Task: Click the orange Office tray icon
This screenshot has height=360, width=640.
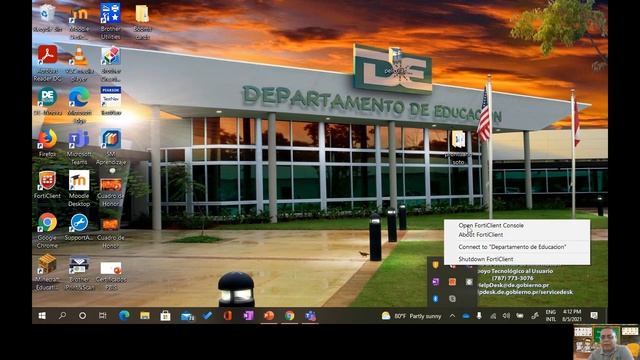Action: point(452,282)
